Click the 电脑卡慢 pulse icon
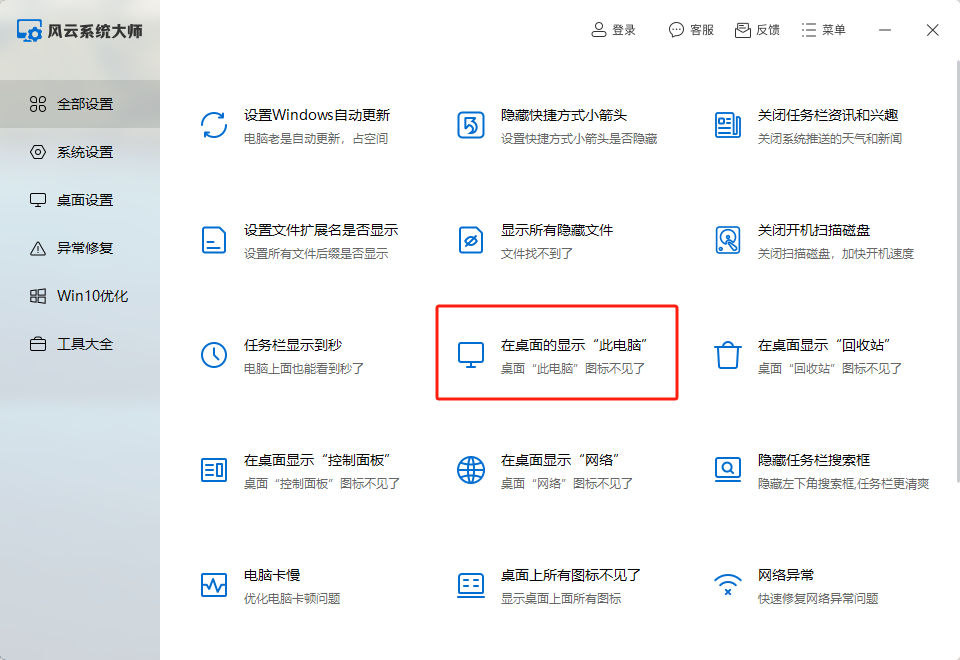The width and height of the screenshot is (960, 660). pos(214,585)
